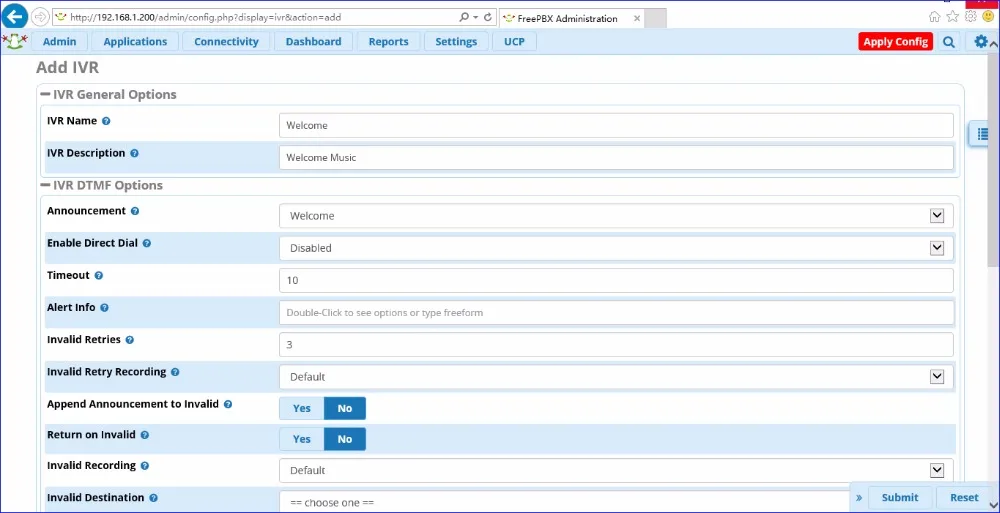Expand the floating action bar arrows
Viewport: 1000px width, 513px height.
(x=858, y=498)
